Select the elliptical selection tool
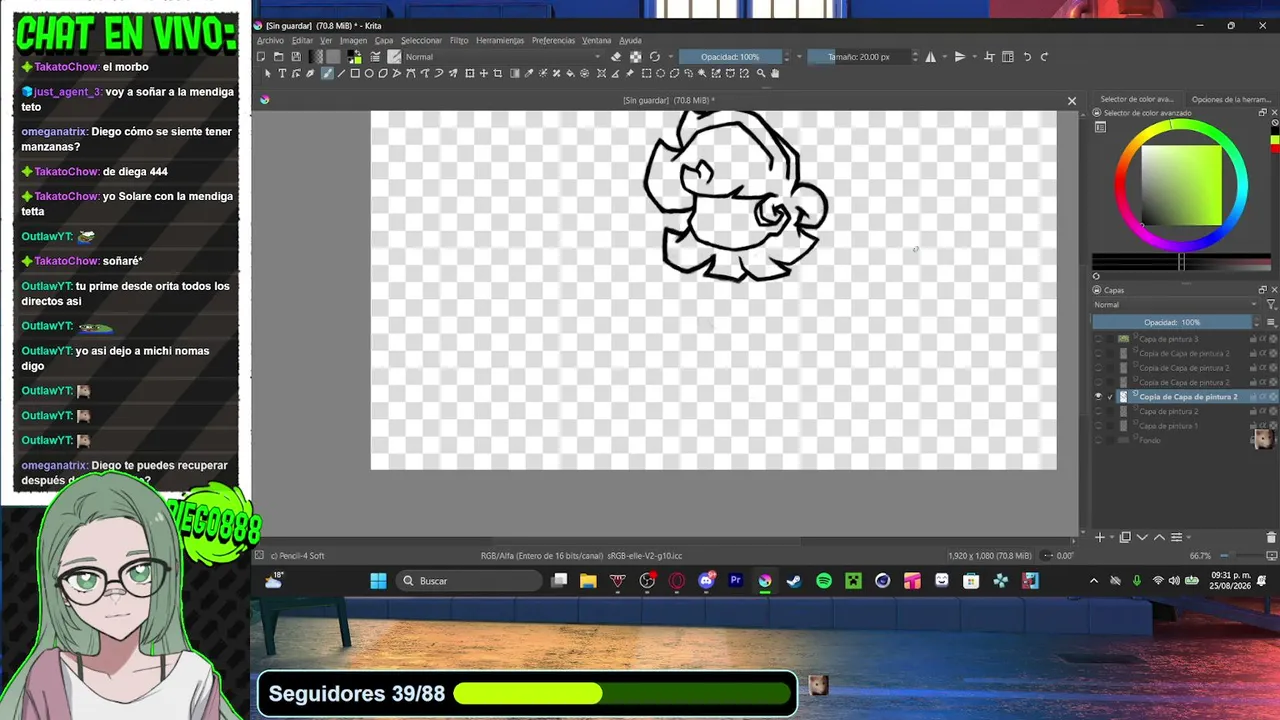The height and width of the screenshot is (720, 1280). [660, 73]
